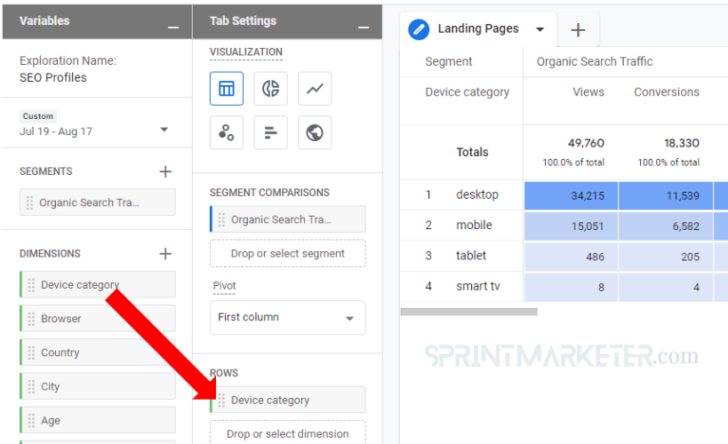Select the Browser dimension
The width and height of the screenshot is (728, 444).
pyautogui.click(x=98, y=319)
